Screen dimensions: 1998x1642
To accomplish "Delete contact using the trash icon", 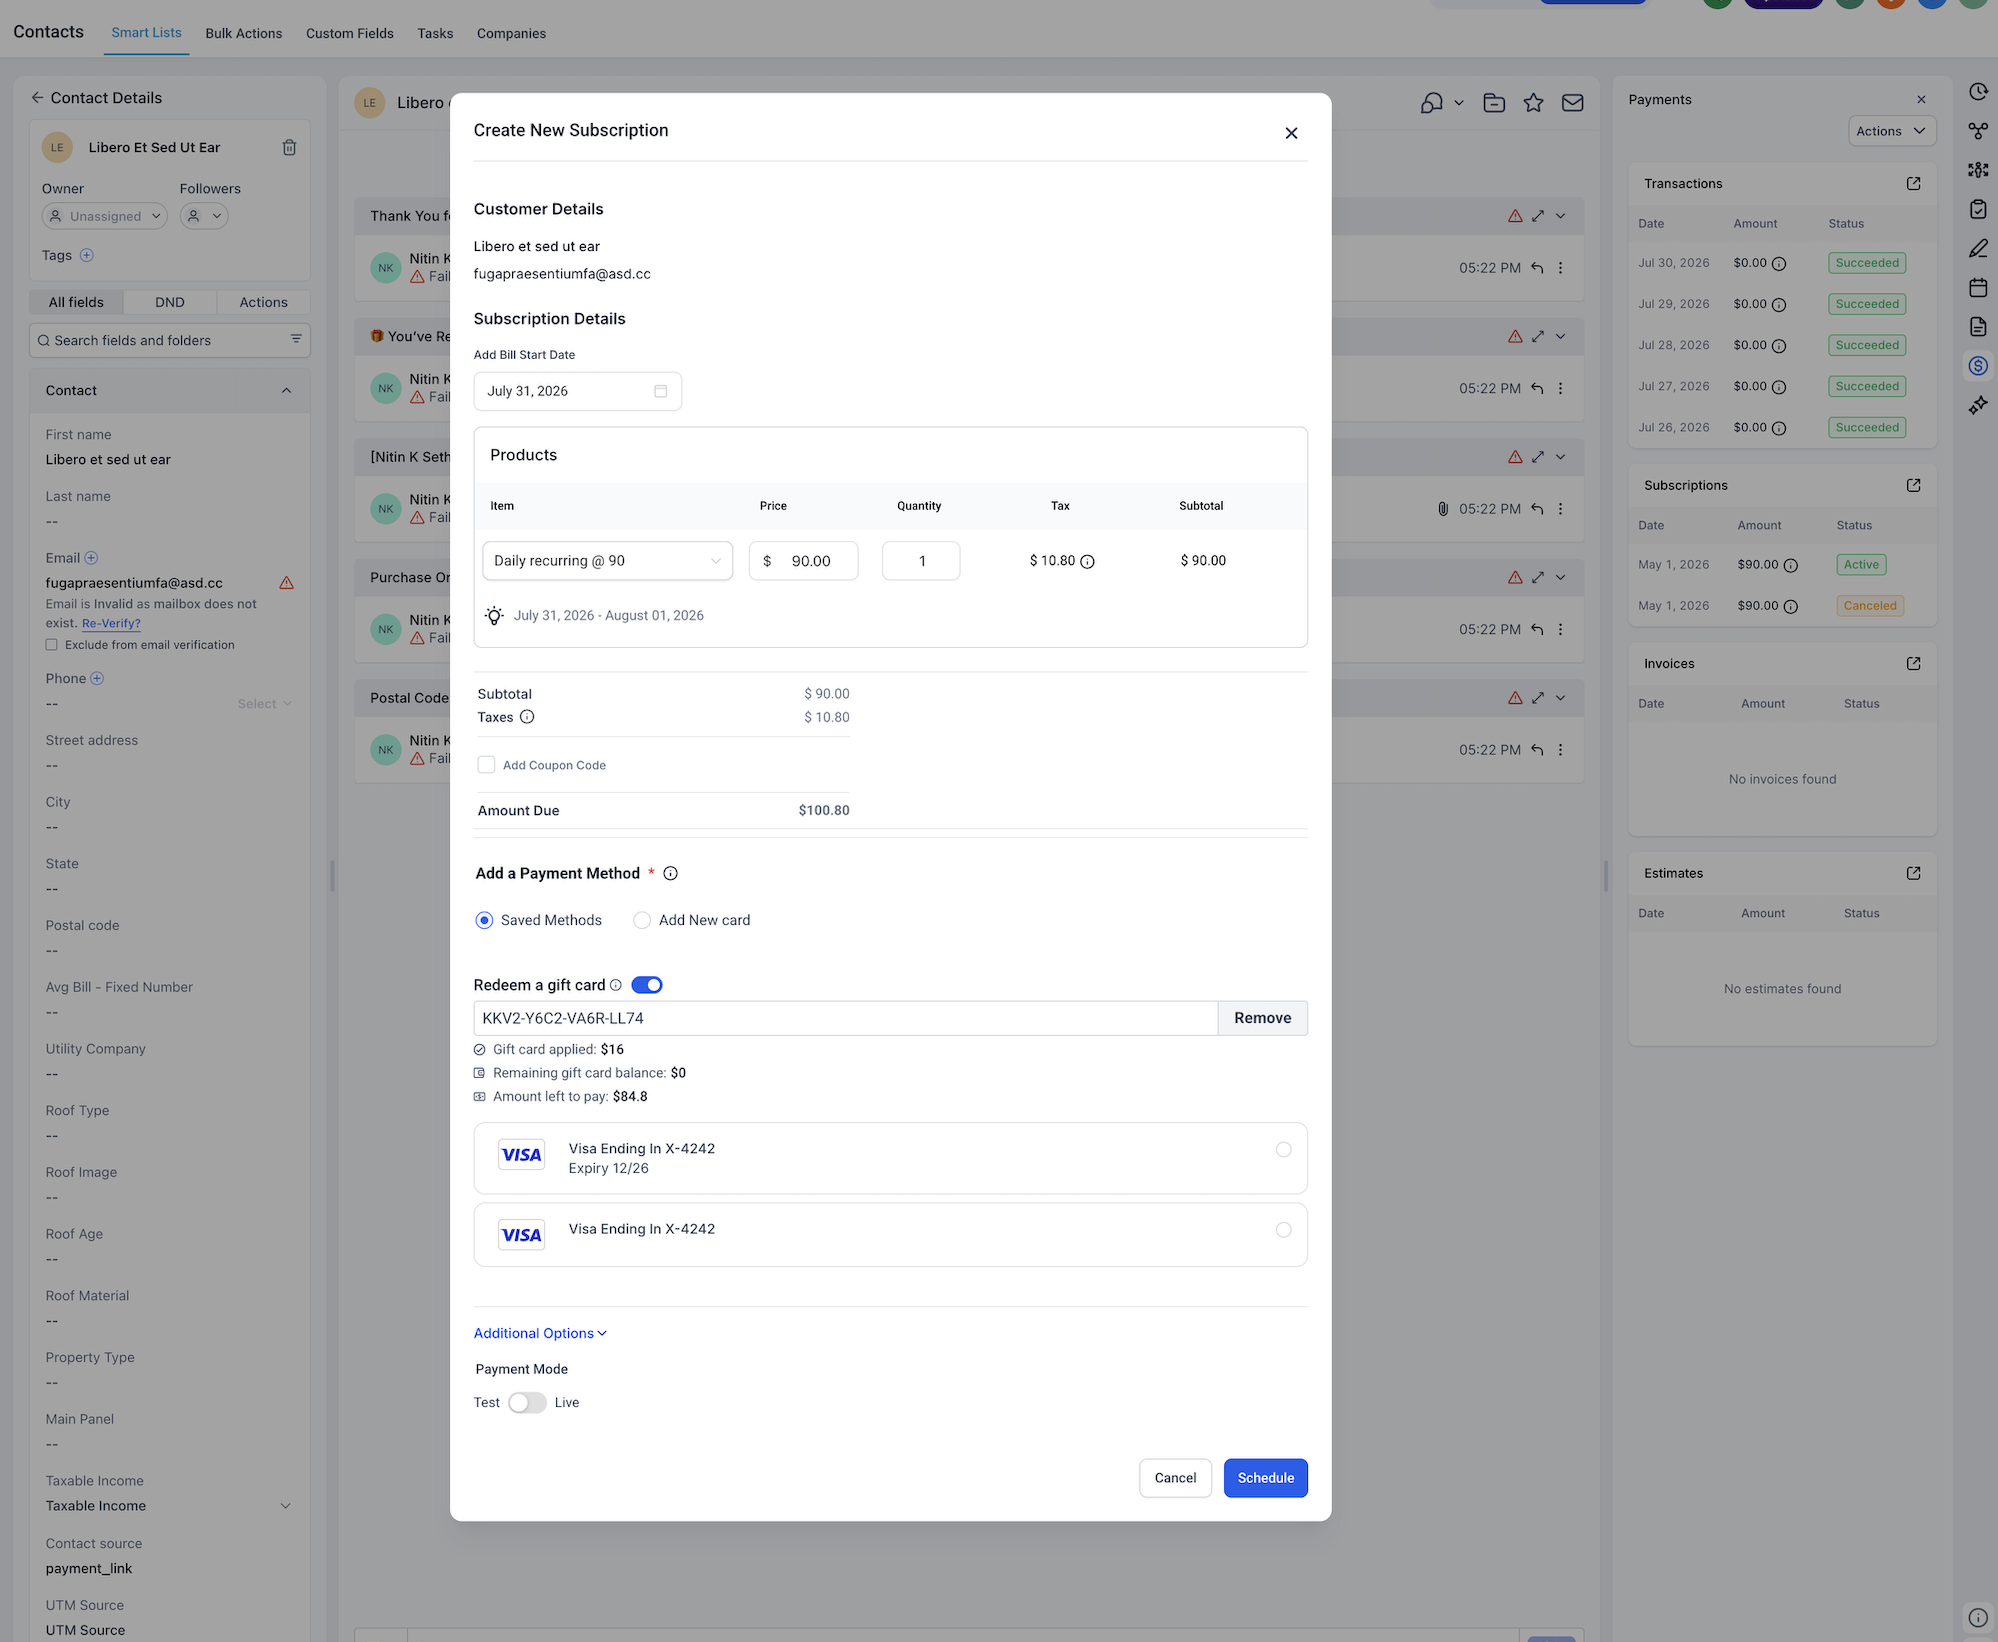I will 289,148.
